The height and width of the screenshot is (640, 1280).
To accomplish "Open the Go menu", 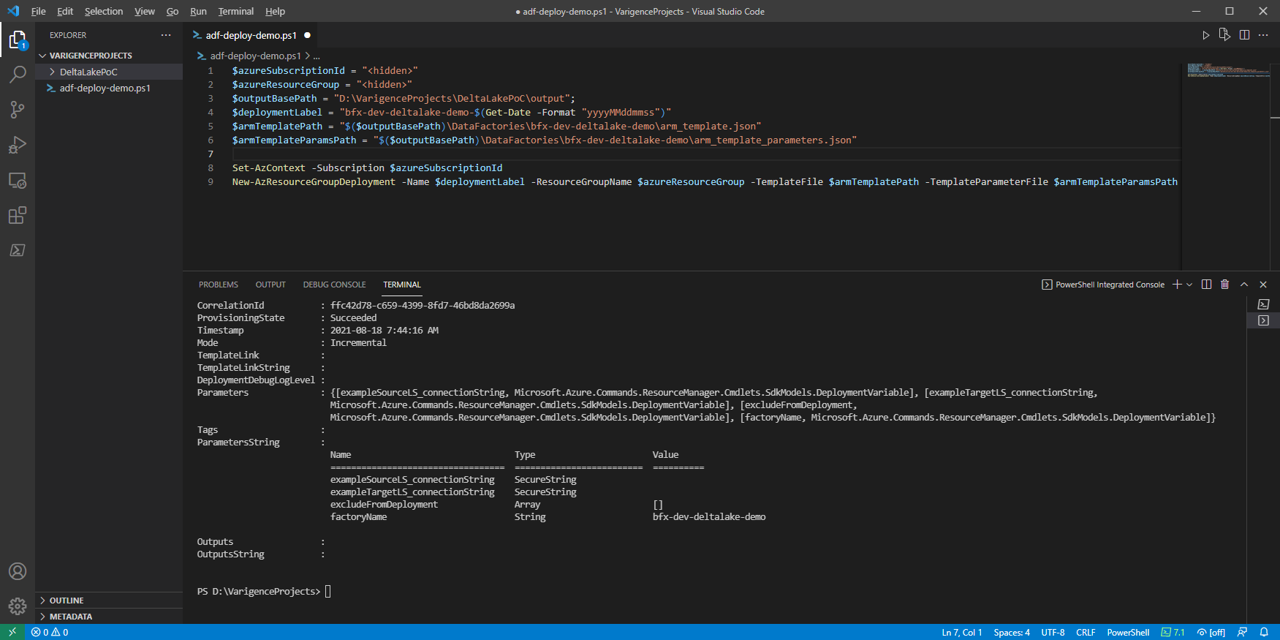I will pos(172,11).
